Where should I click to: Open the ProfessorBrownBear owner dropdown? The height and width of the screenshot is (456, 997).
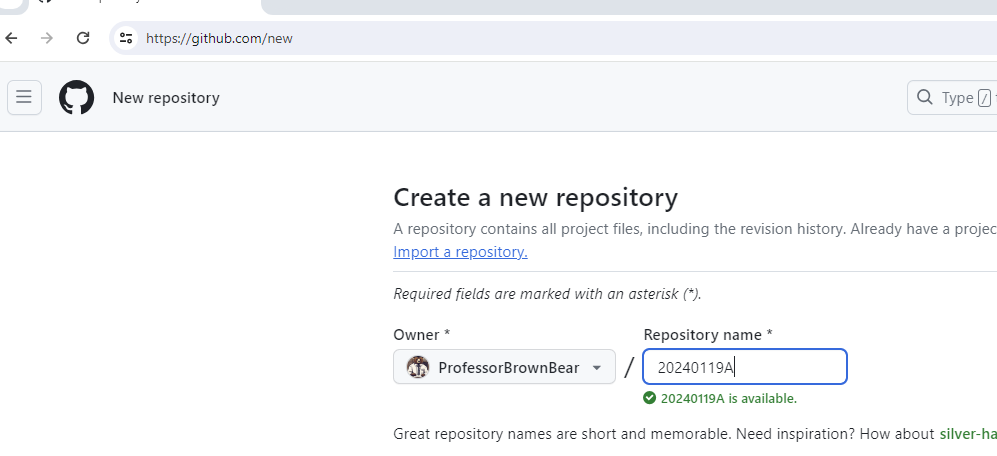click(504, 367)
